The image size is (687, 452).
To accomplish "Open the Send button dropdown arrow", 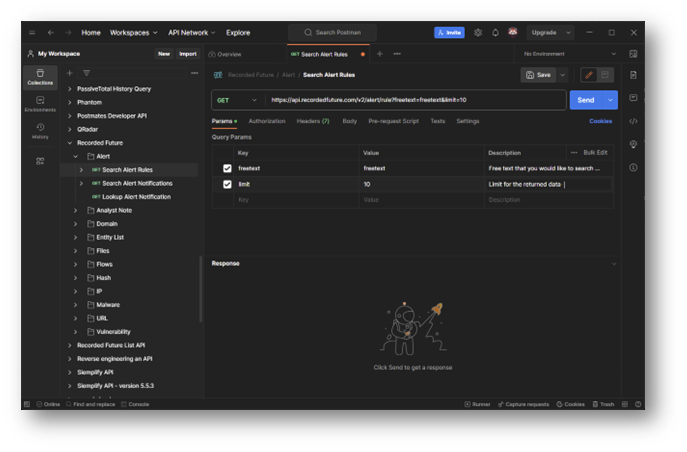I will click(610, 100).
